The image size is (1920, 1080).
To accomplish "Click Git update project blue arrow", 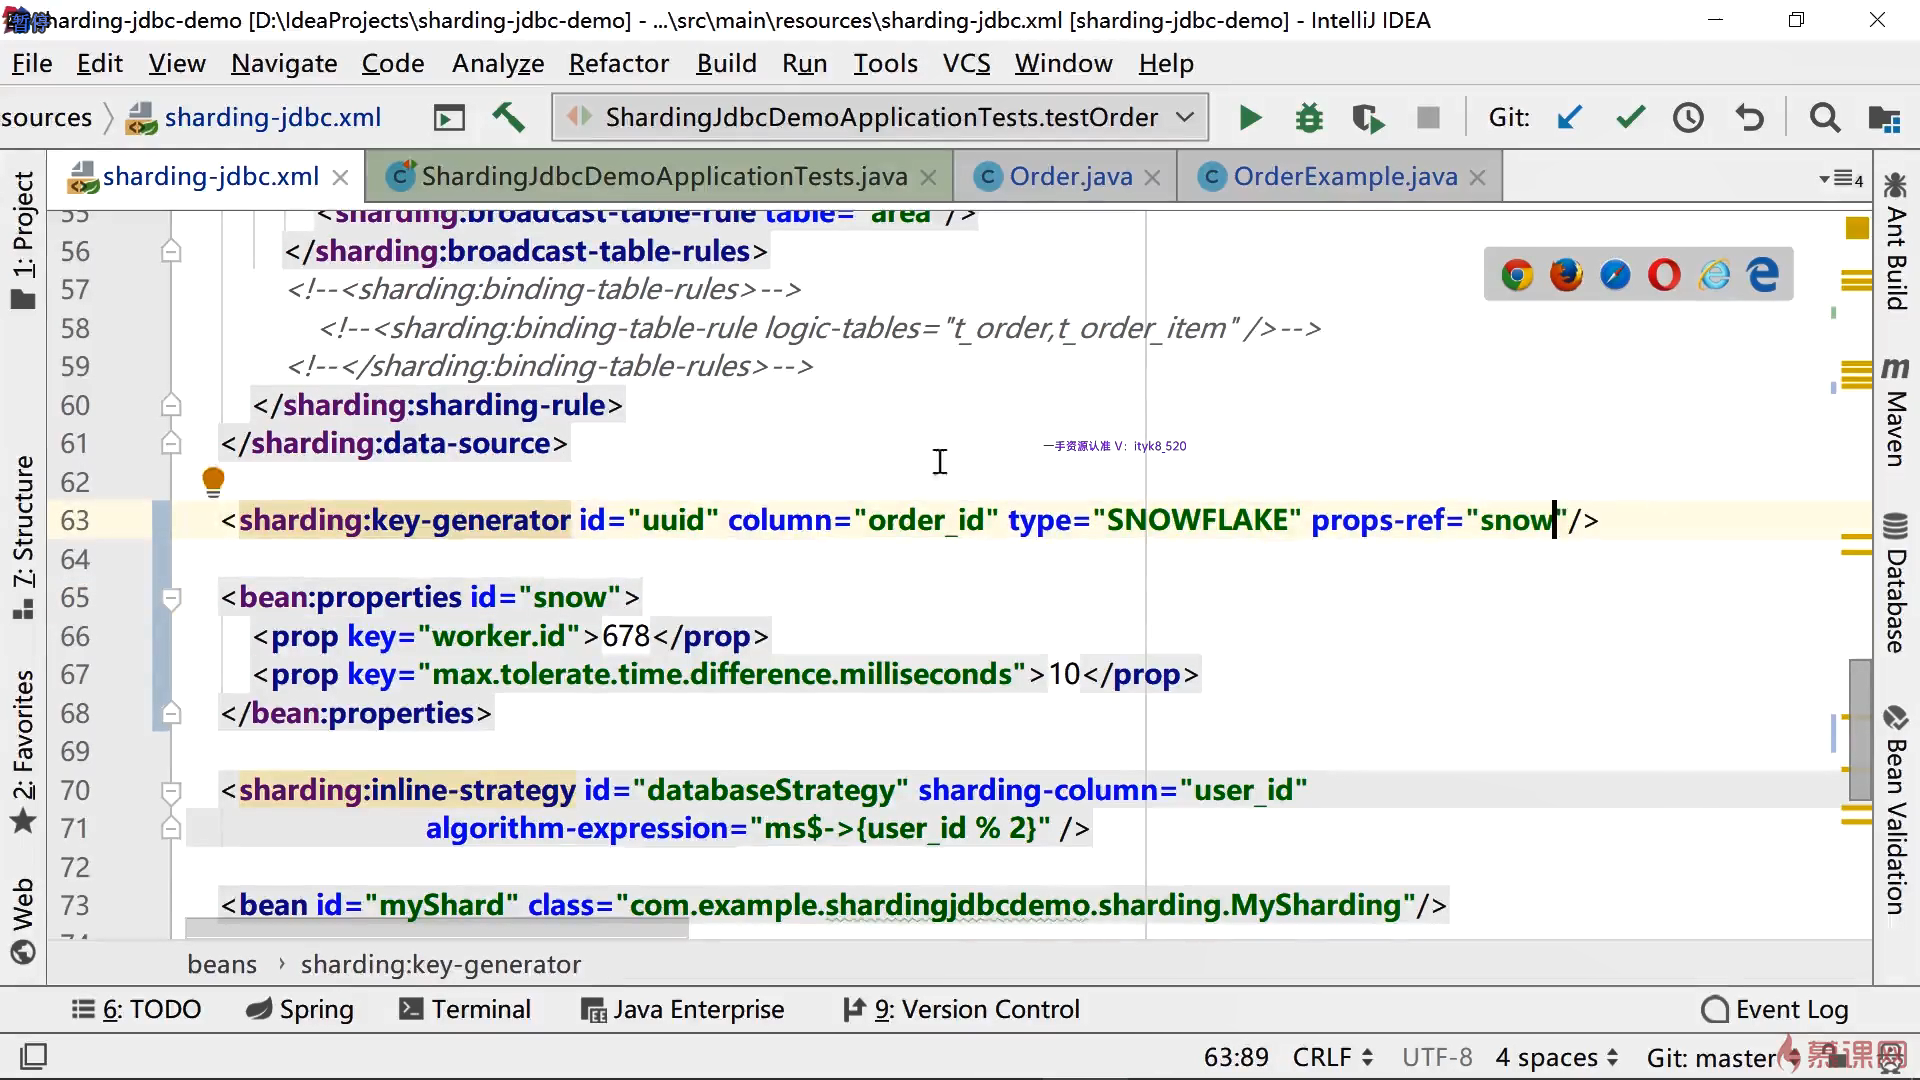I will (1570, 118).
